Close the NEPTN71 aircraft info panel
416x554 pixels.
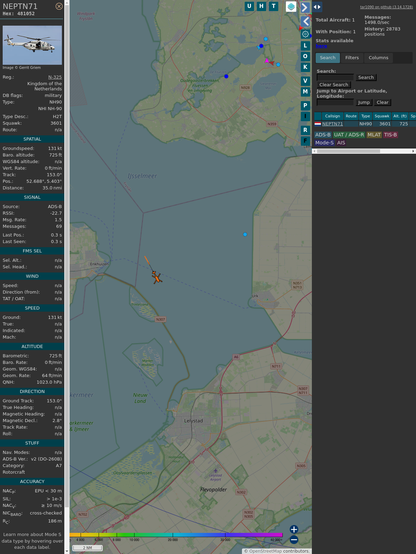point(59,6)
